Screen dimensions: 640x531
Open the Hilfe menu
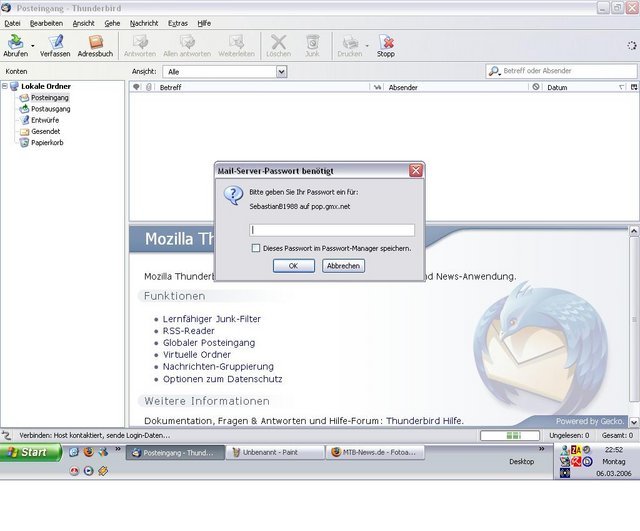click(204, 23)
